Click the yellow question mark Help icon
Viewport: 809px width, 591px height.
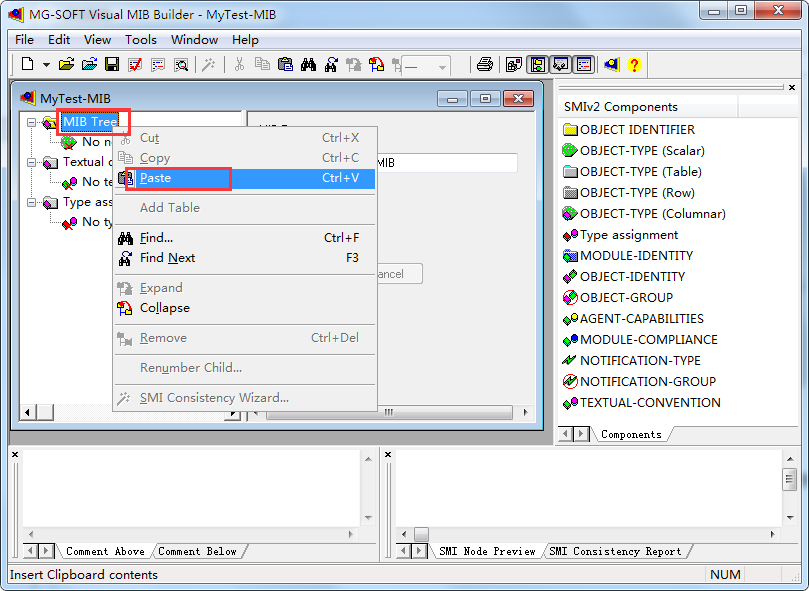[x=634, y=65]
